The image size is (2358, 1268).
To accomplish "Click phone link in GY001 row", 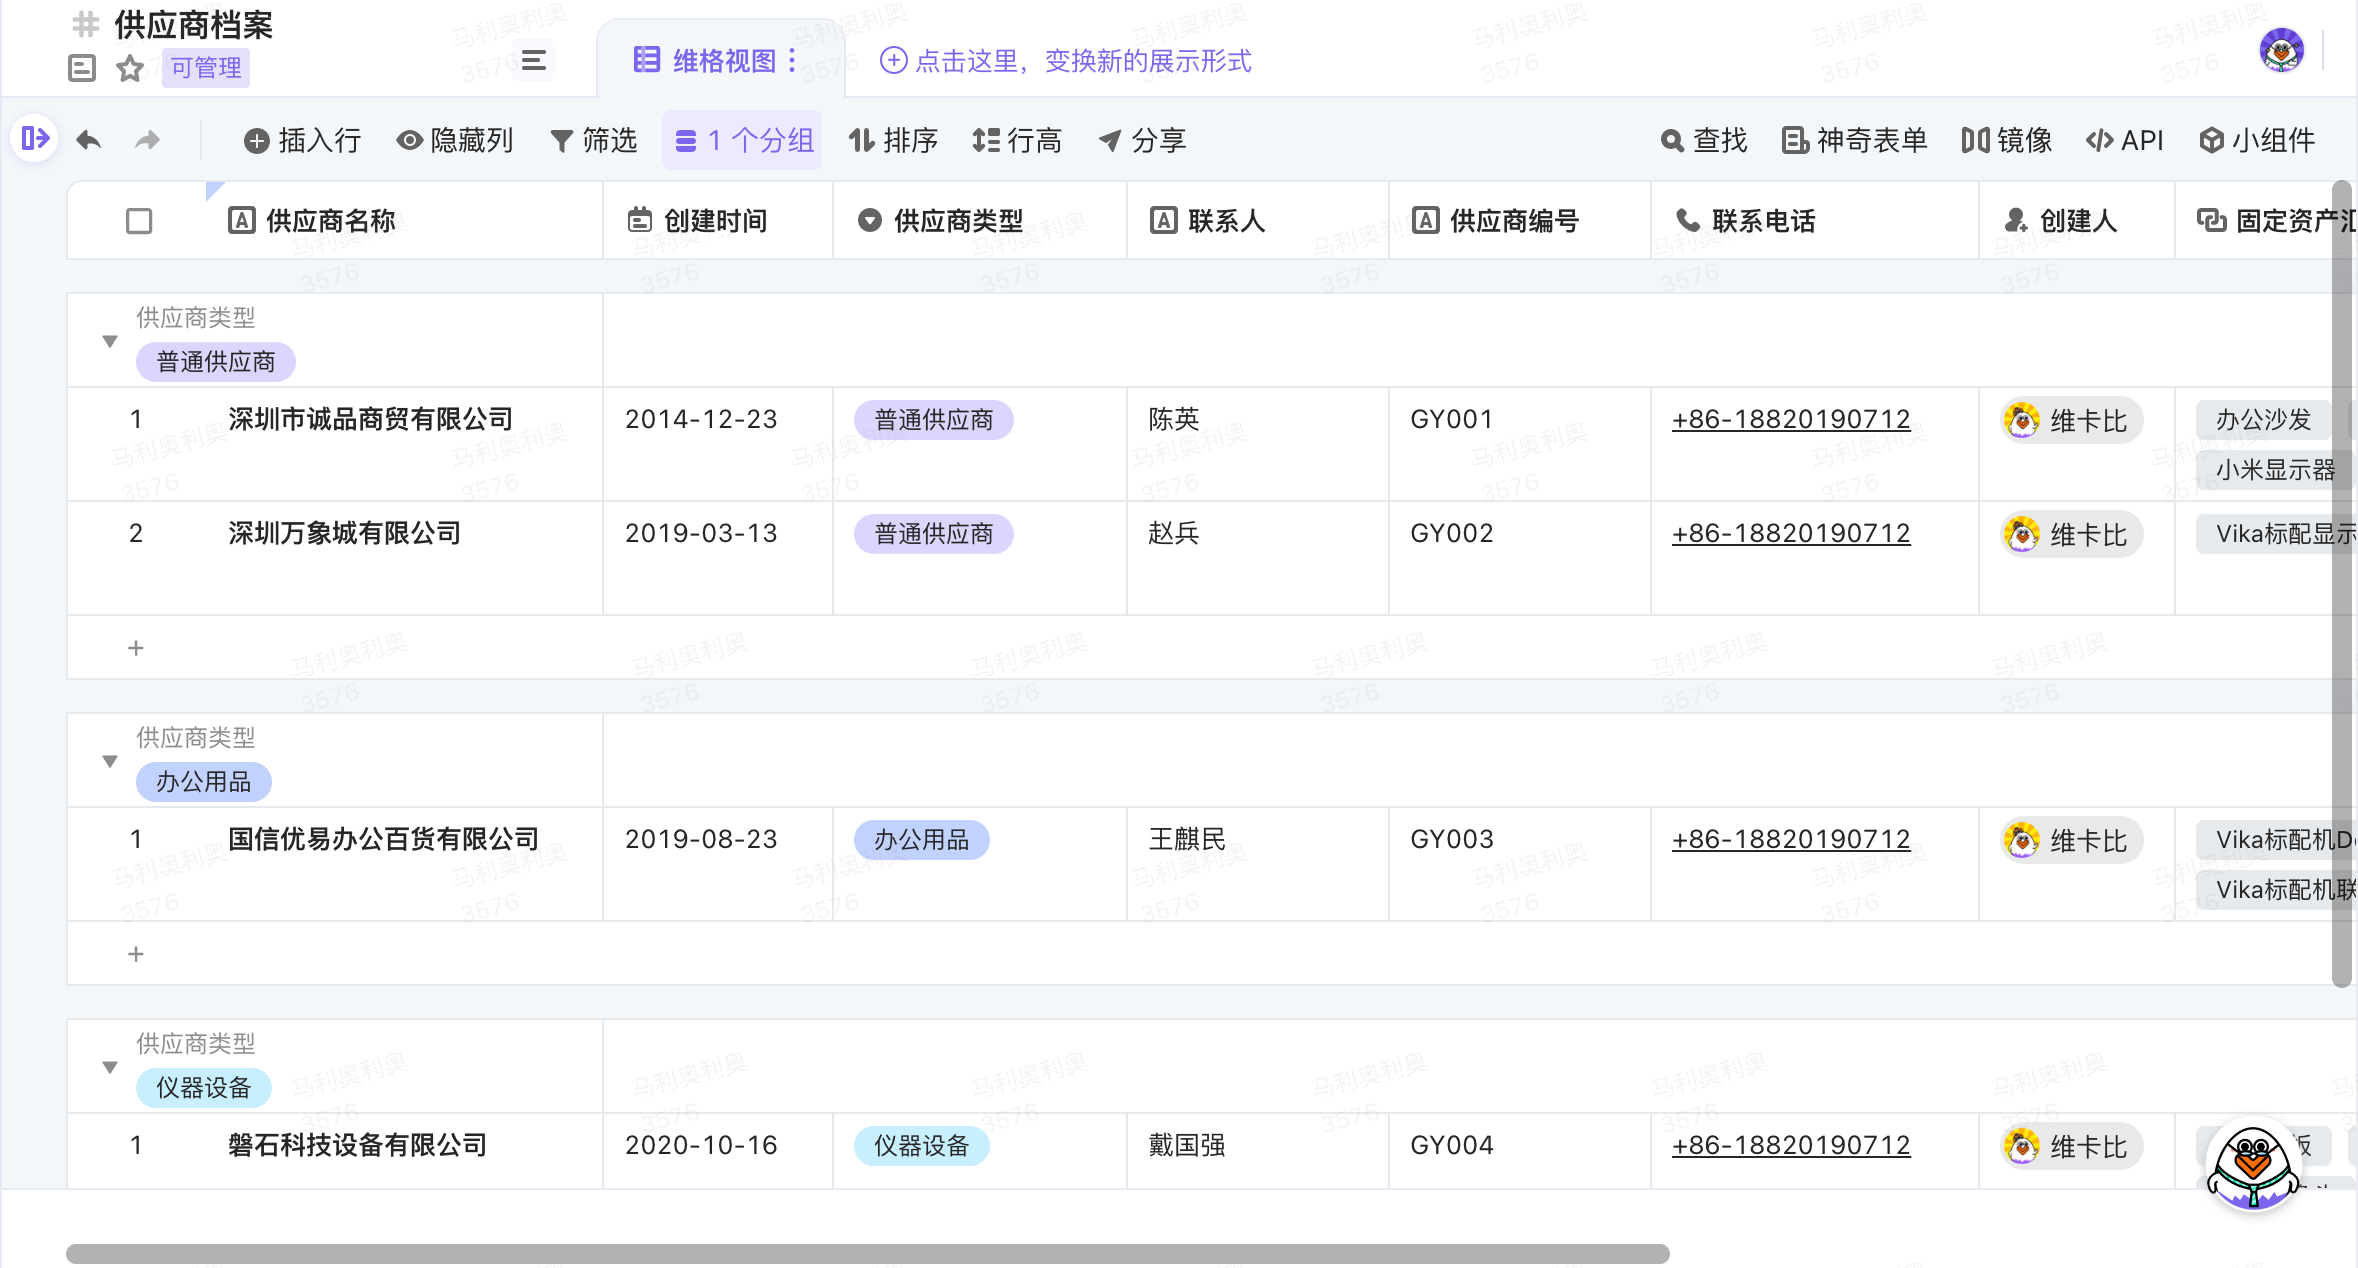I will [x=1791, y=419].
